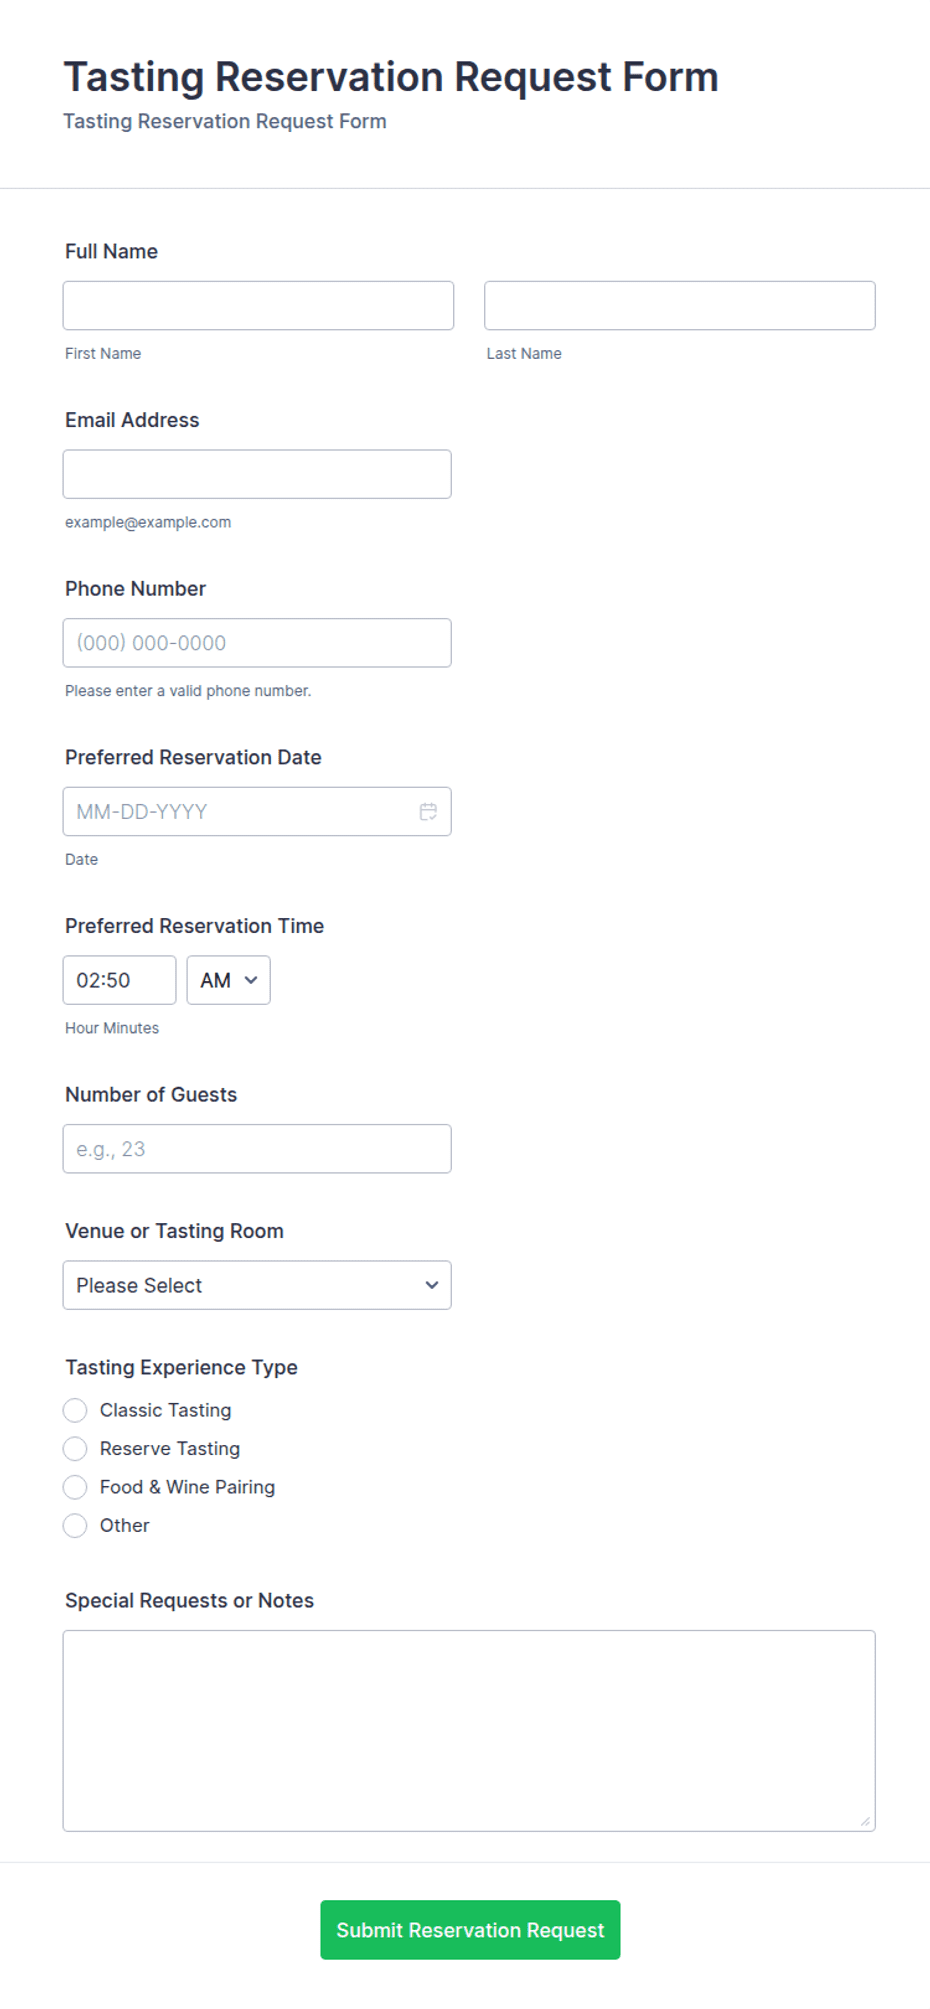Screen dimensions: 930x2009
Task: Click the Full Name field label
Action: pos(111,251)
